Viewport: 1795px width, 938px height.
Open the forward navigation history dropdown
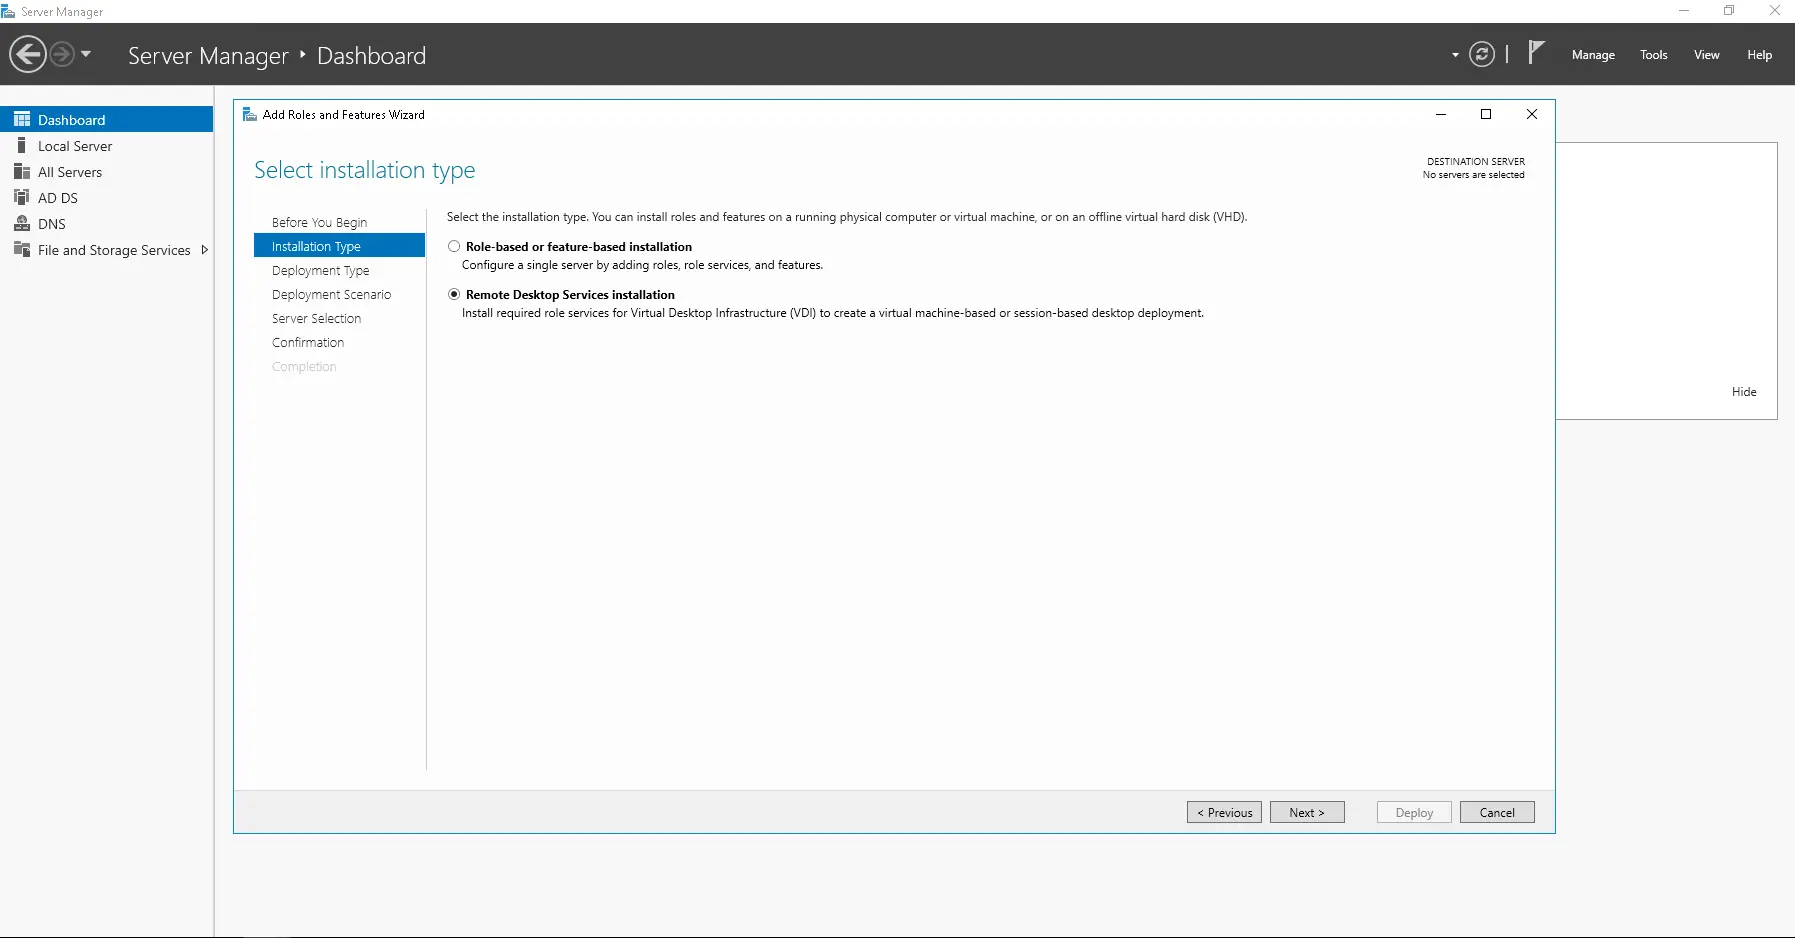(x=85, y=54)
